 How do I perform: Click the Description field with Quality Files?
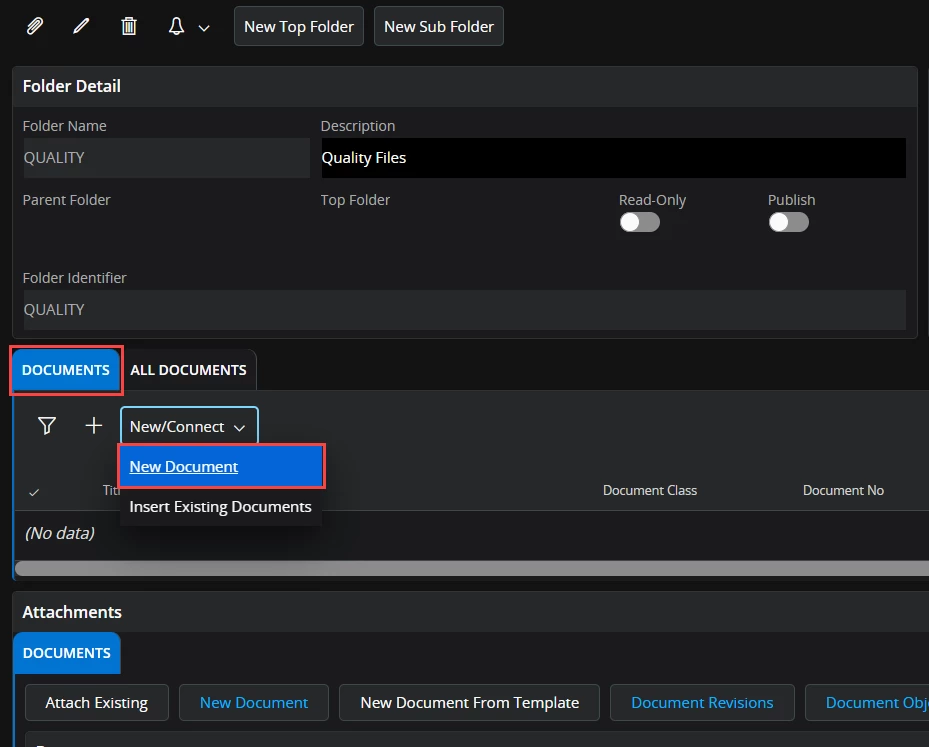point(612,158)
